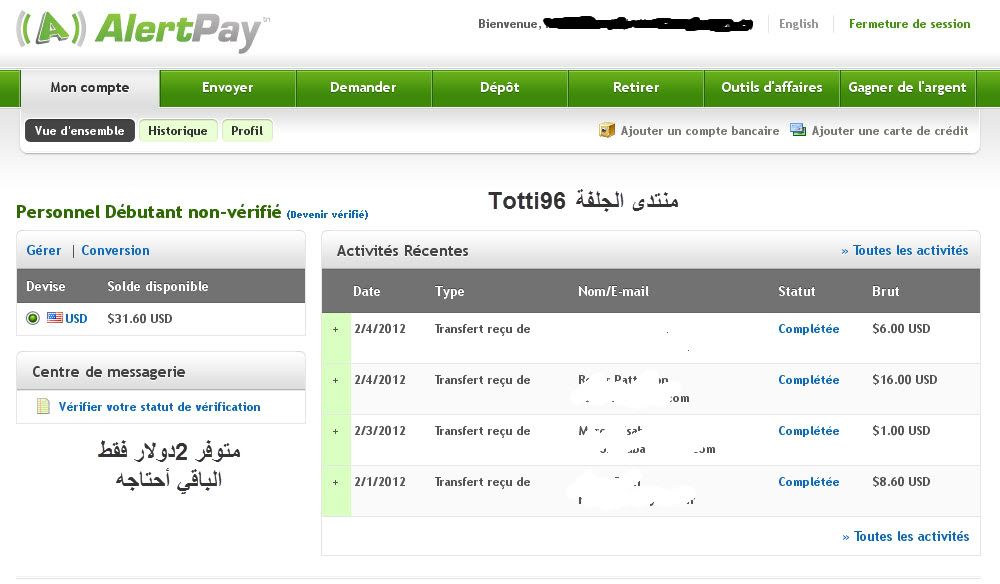Expand the $6.00 USD transaction row

pos(335,330)
